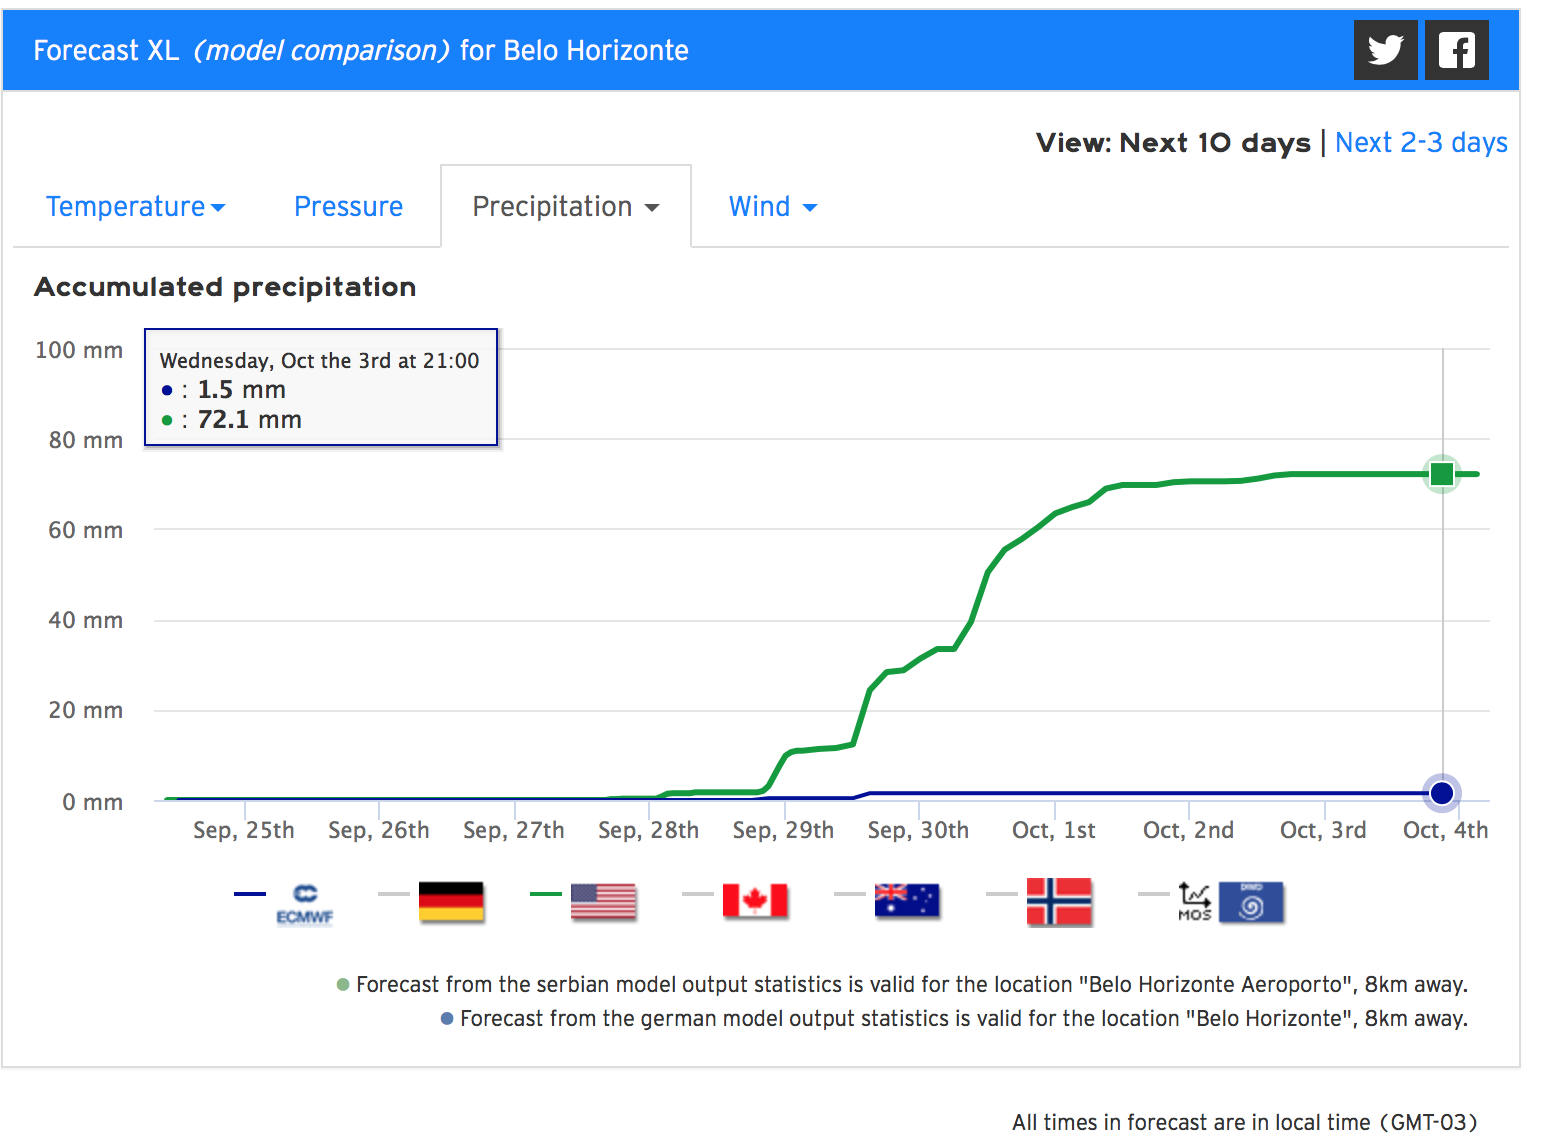Click the dark blue data point marker
Image resolution: width=1548 pixels, height=1142 pixels.
[1441, 793]
